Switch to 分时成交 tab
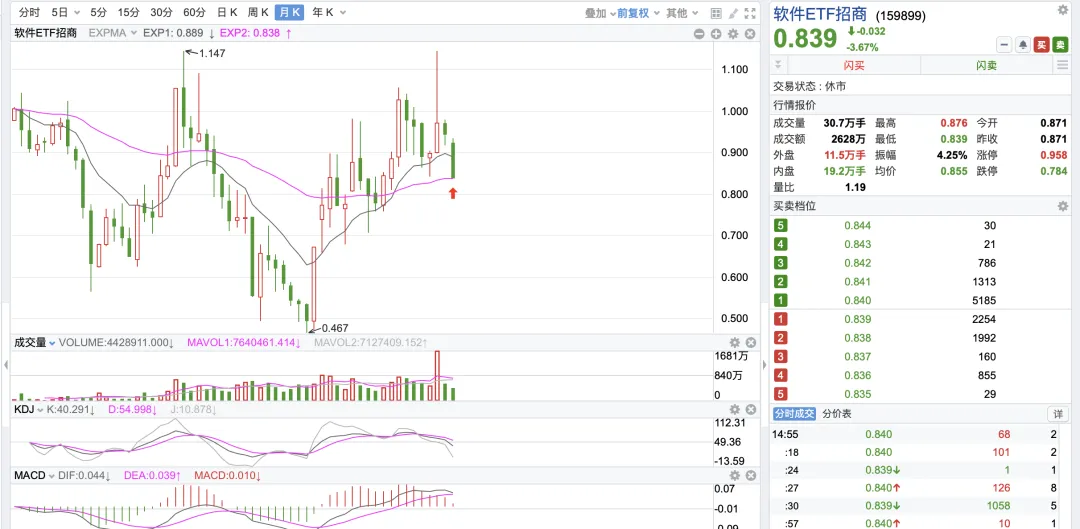Image resolution: width=1080 pixels, height=529 pixels. click(x=794, y=413)
